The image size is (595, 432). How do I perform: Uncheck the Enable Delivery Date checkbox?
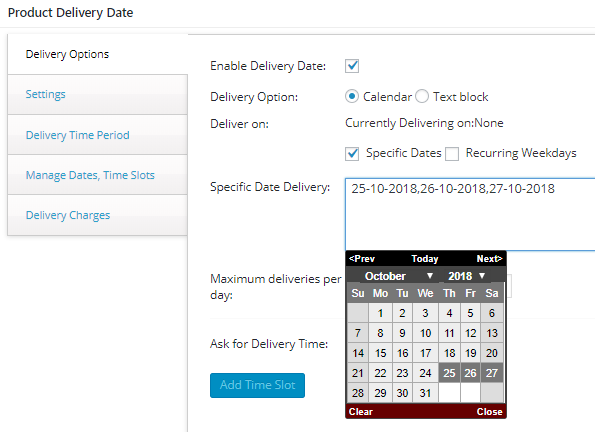click(352, 66)
